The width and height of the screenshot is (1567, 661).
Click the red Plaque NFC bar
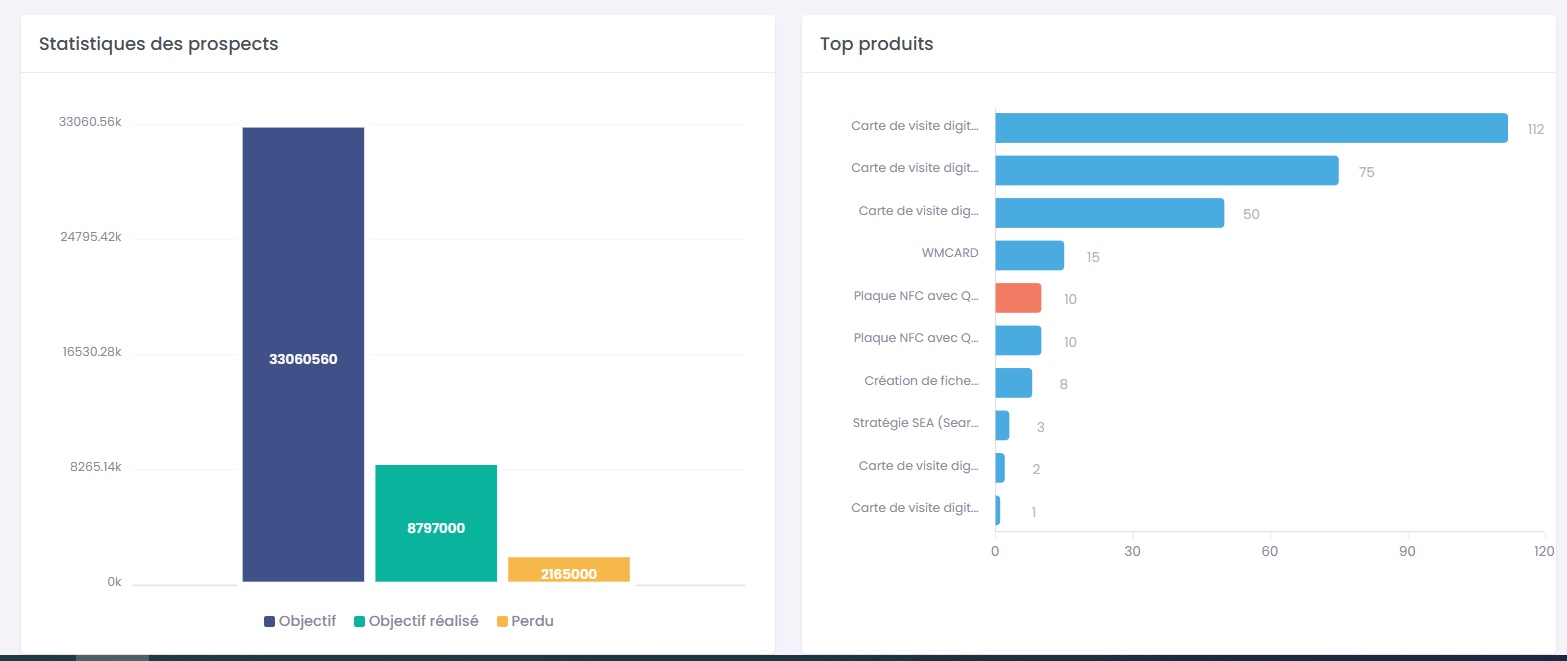pyautogui.click(x=1018, y=298)
